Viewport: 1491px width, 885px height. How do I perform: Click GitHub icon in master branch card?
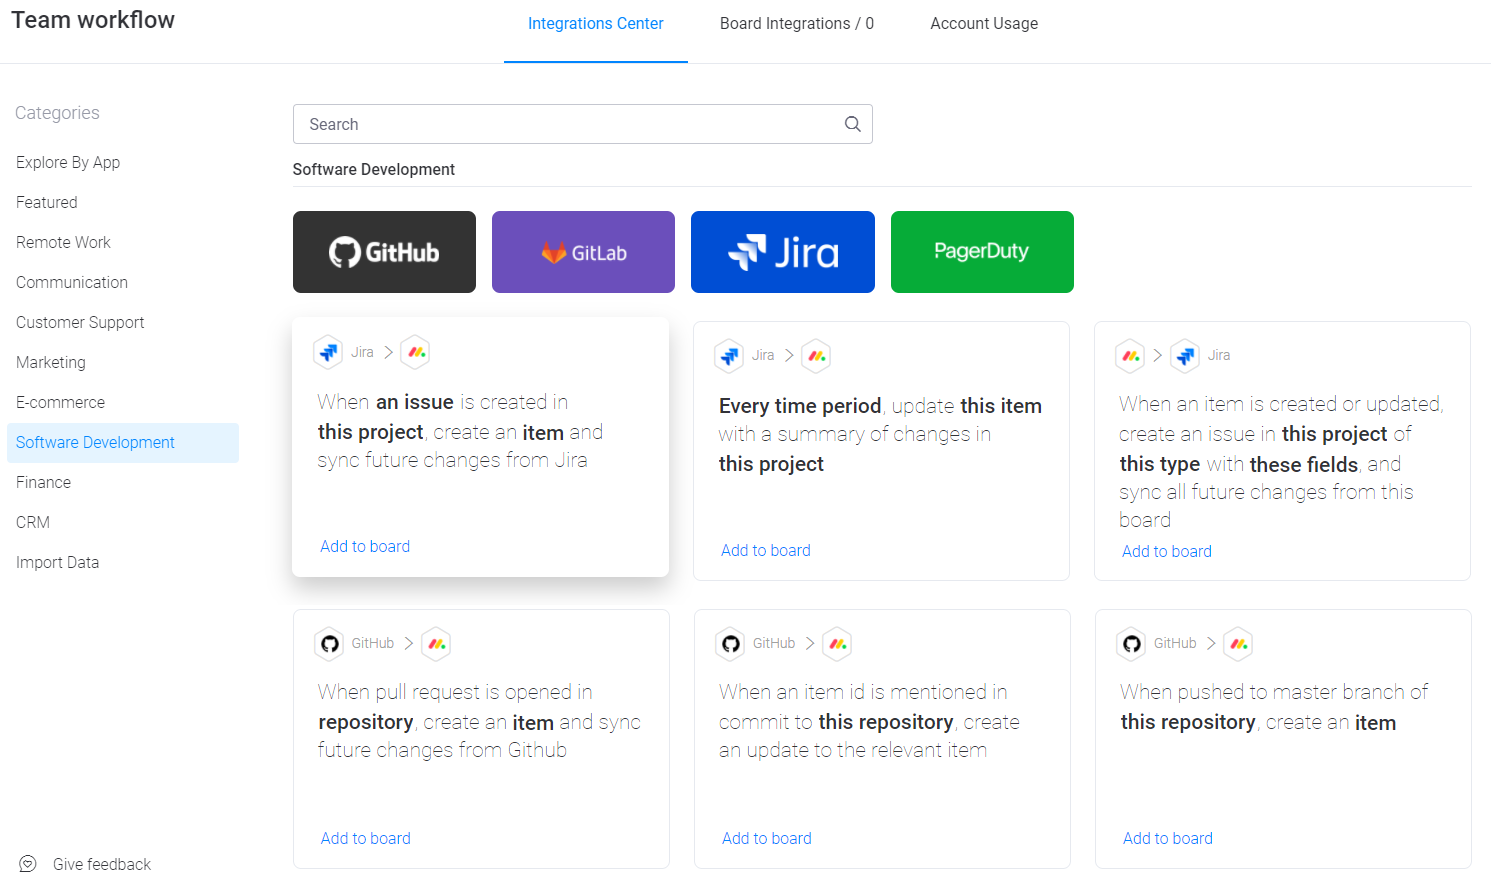[1132, 644]
